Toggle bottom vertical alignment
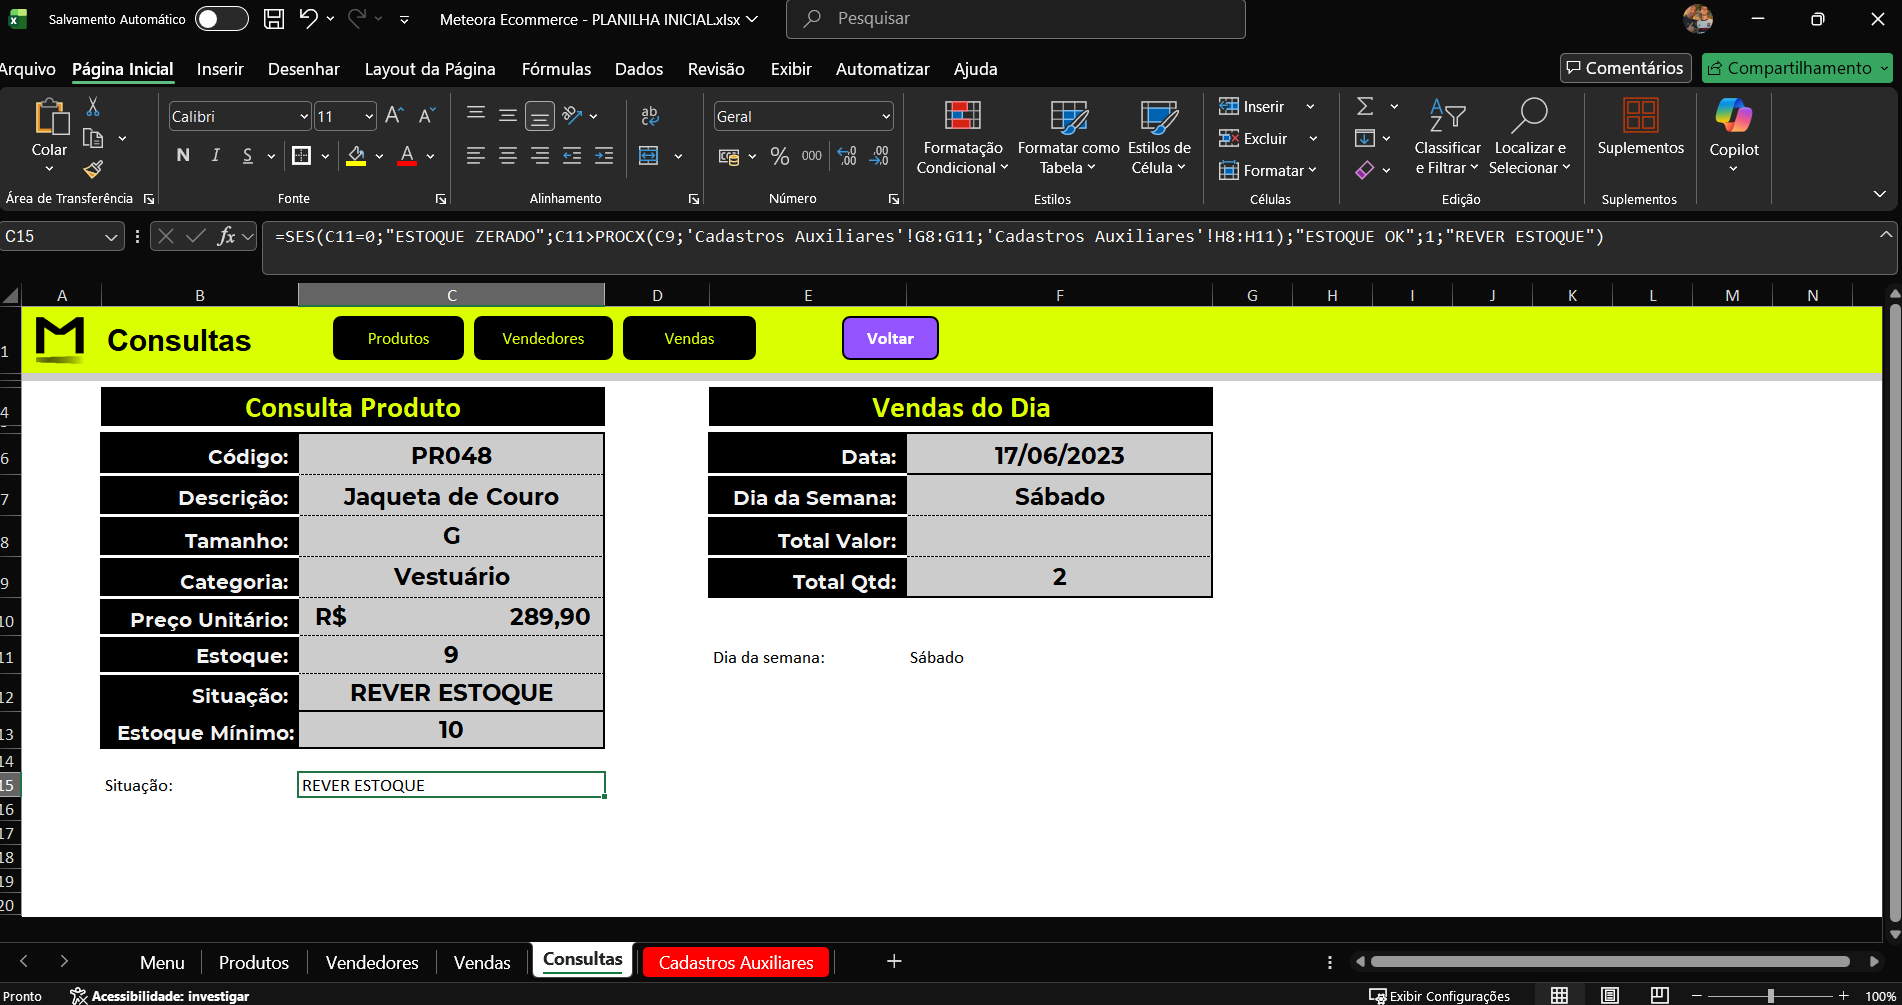Viewport: 1902px width, 1005px height. tap(540, 116)
